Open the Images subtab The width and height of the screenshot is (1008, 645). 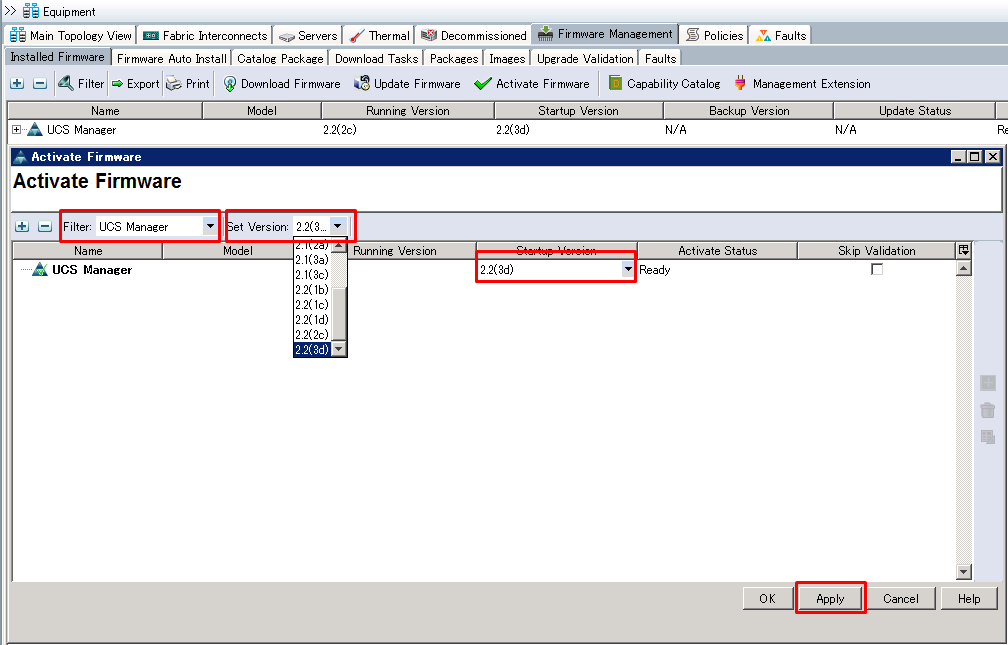(507, 59)
